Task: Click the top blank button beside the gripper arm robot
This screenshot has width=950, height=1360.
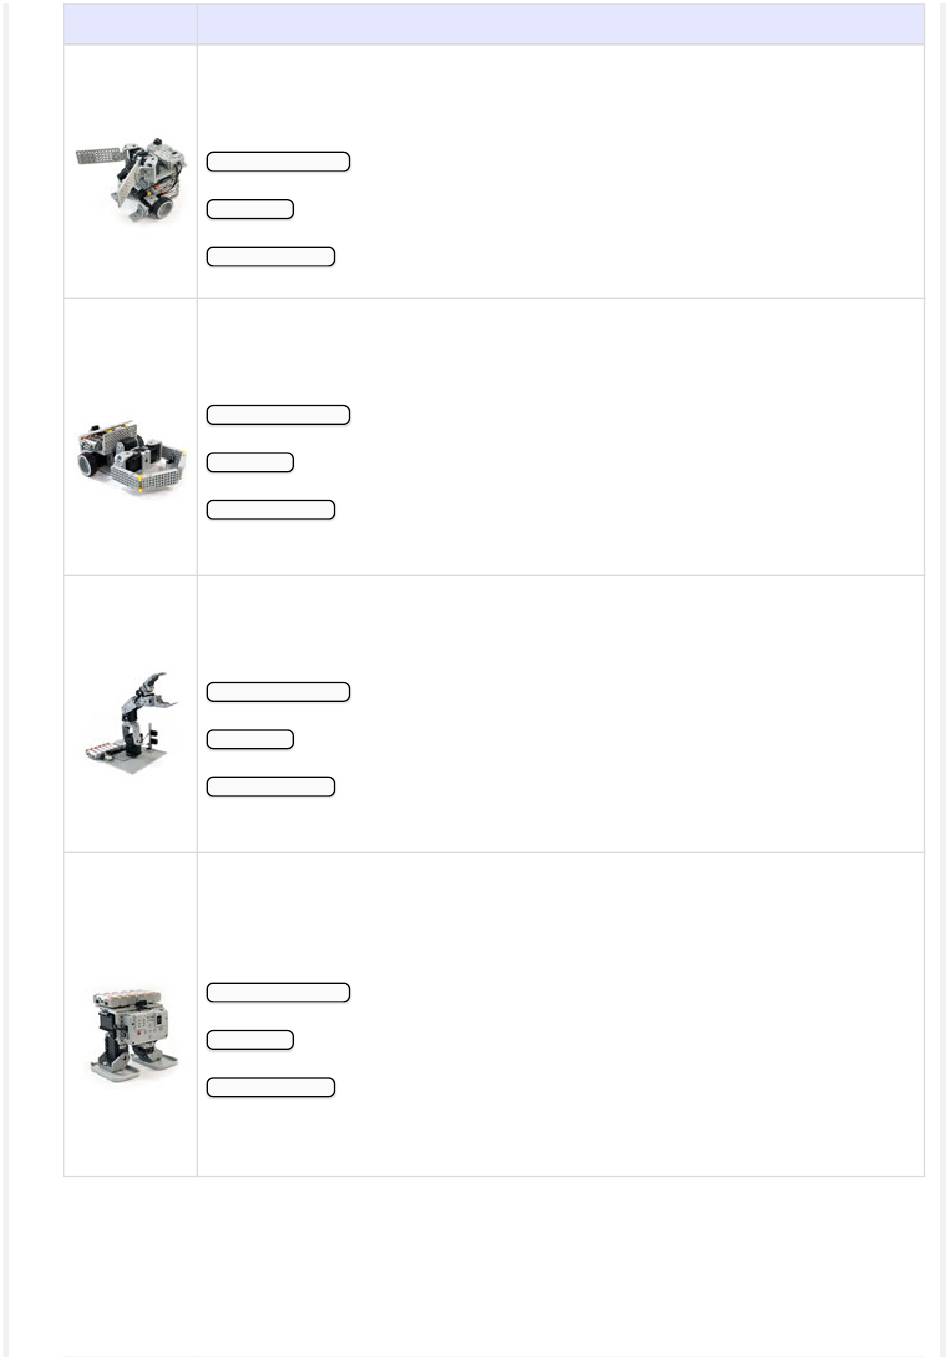Action: 278,692
